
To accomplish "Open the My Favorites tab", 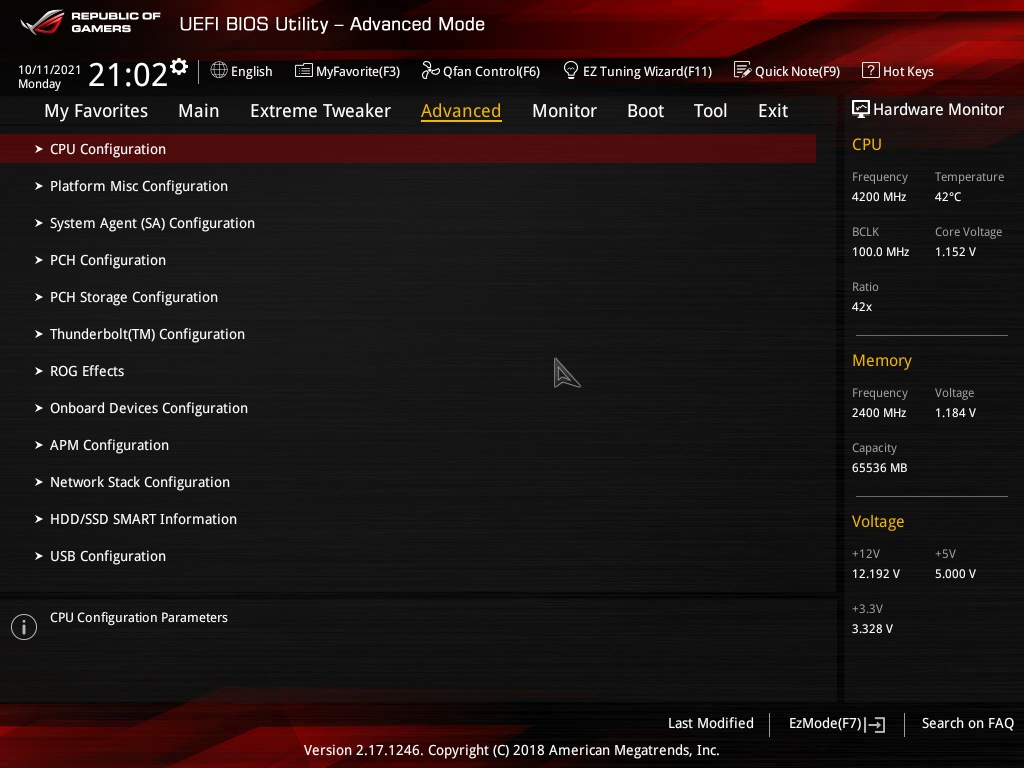I will 96,111.
